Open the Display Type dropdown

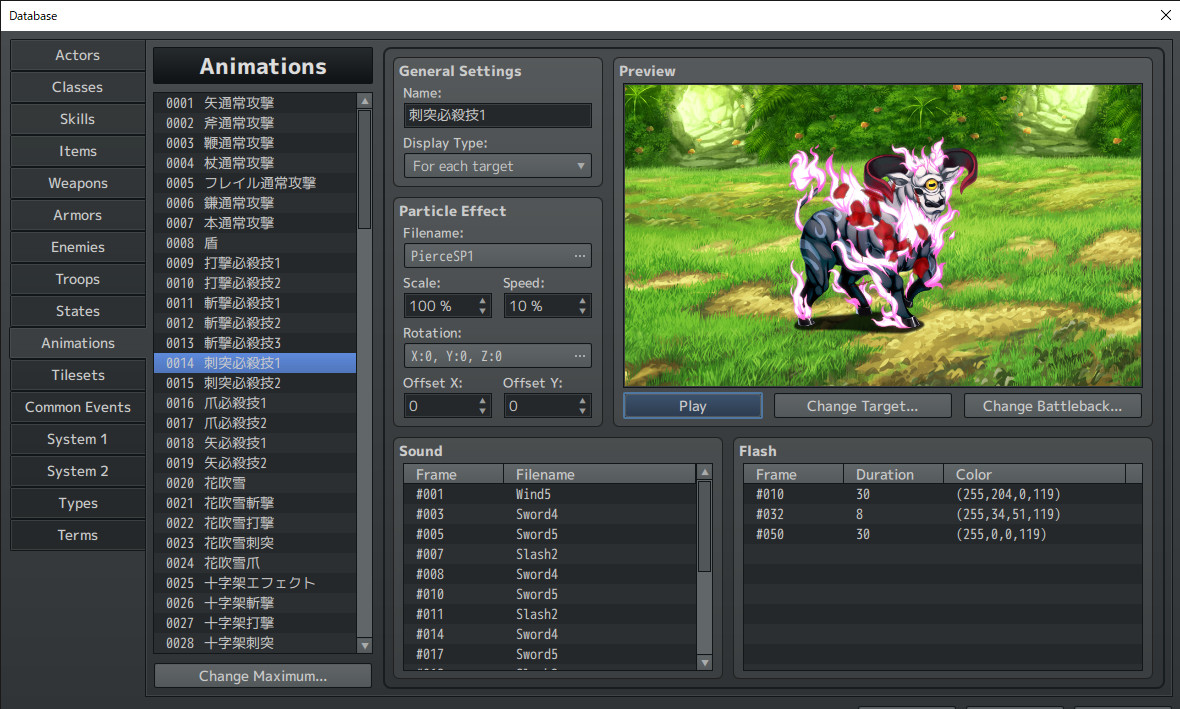coord(497,166)
